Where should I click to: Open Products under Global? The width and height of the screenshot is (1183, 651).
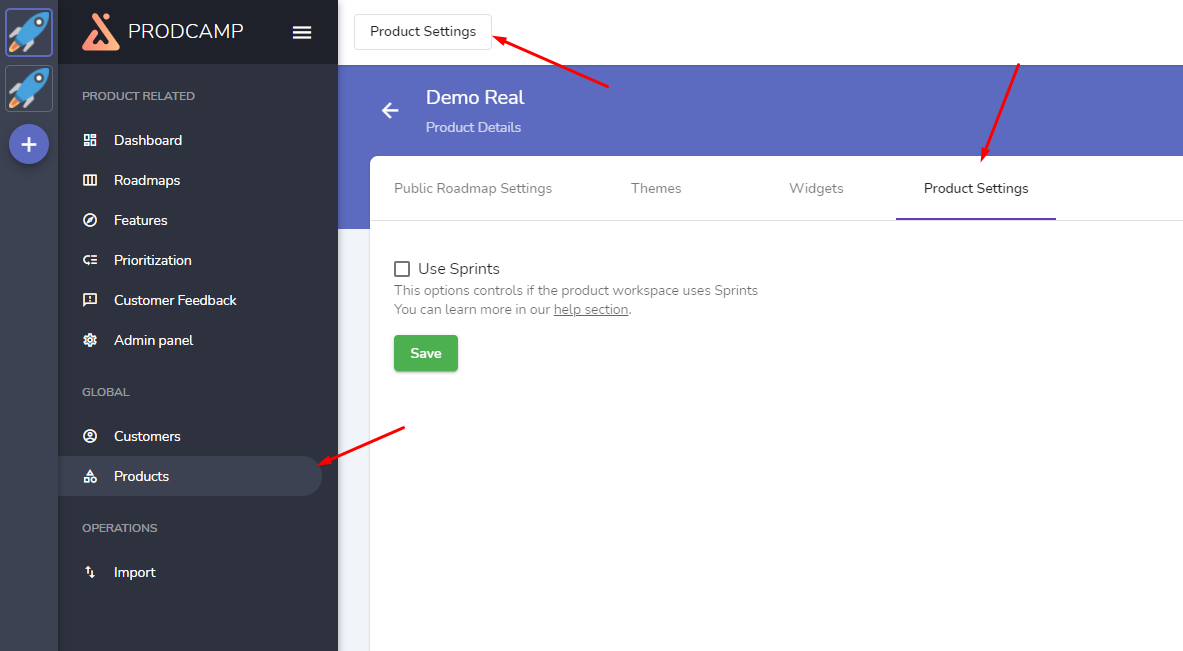(x=190, y=476)
